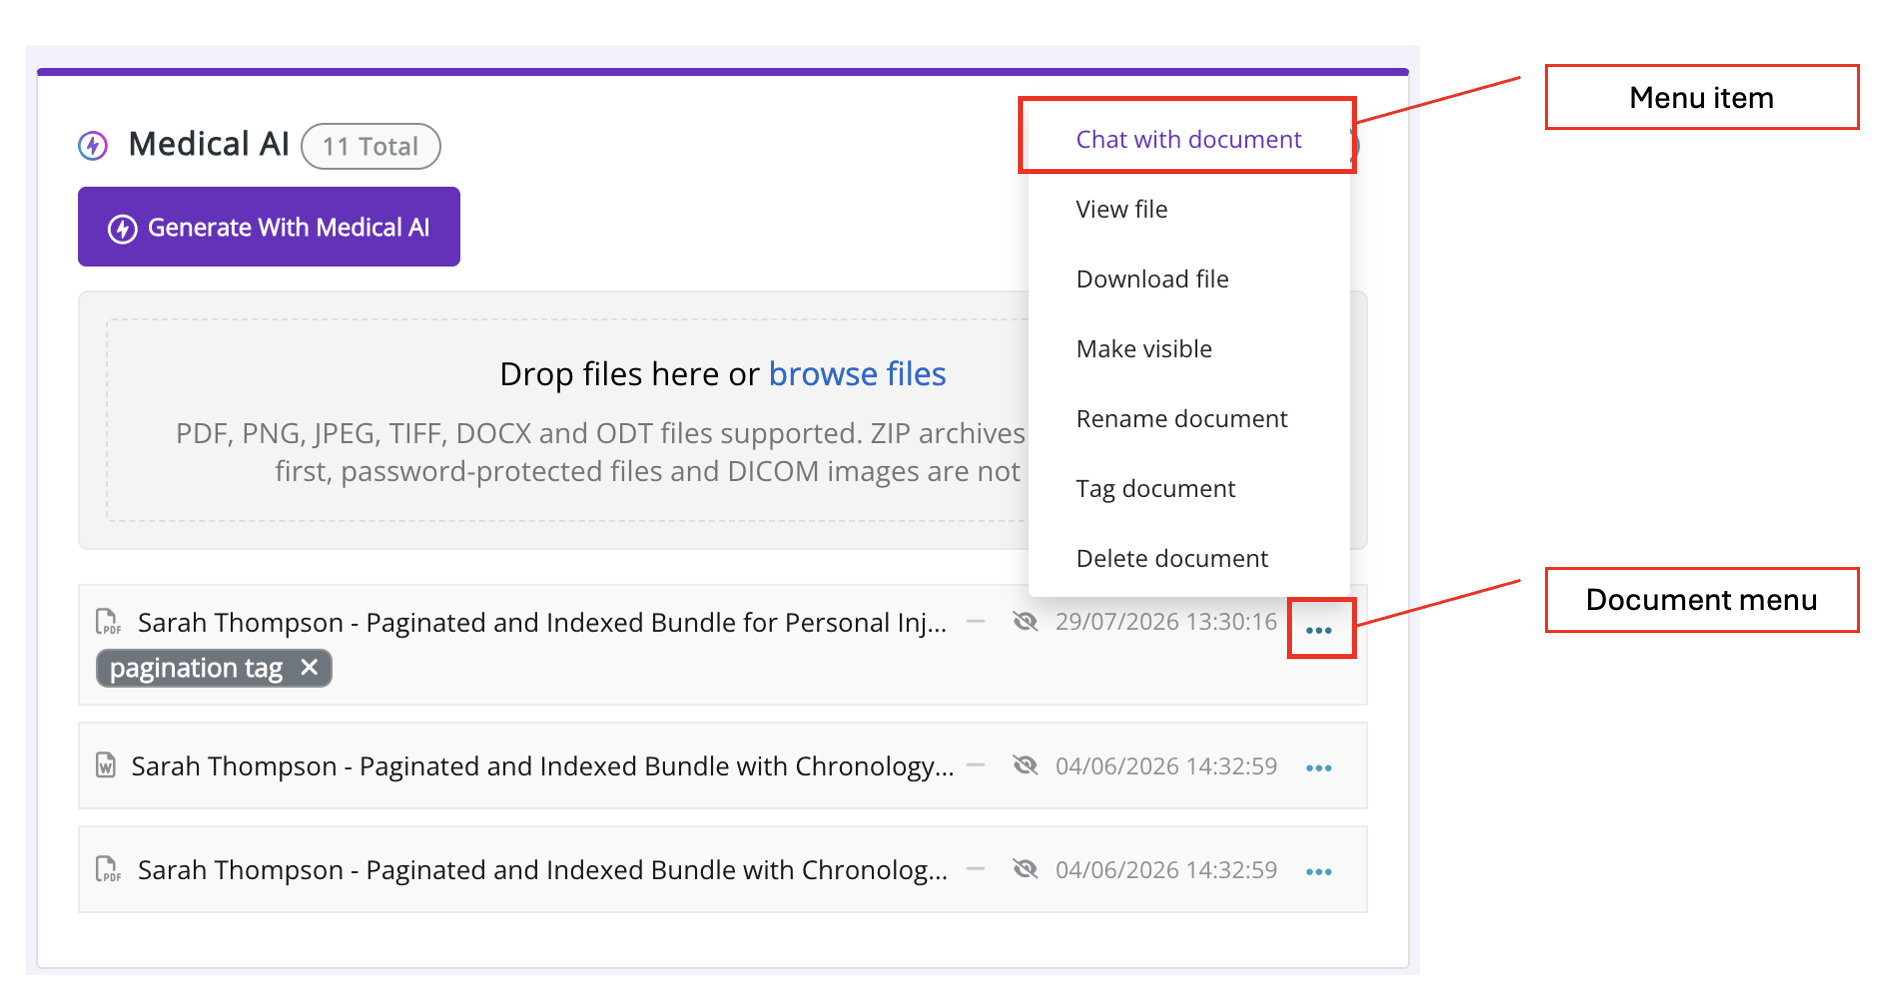
Task: Remove the pagination tag with X
Action: pyautogui.click(x=310, y=667)
